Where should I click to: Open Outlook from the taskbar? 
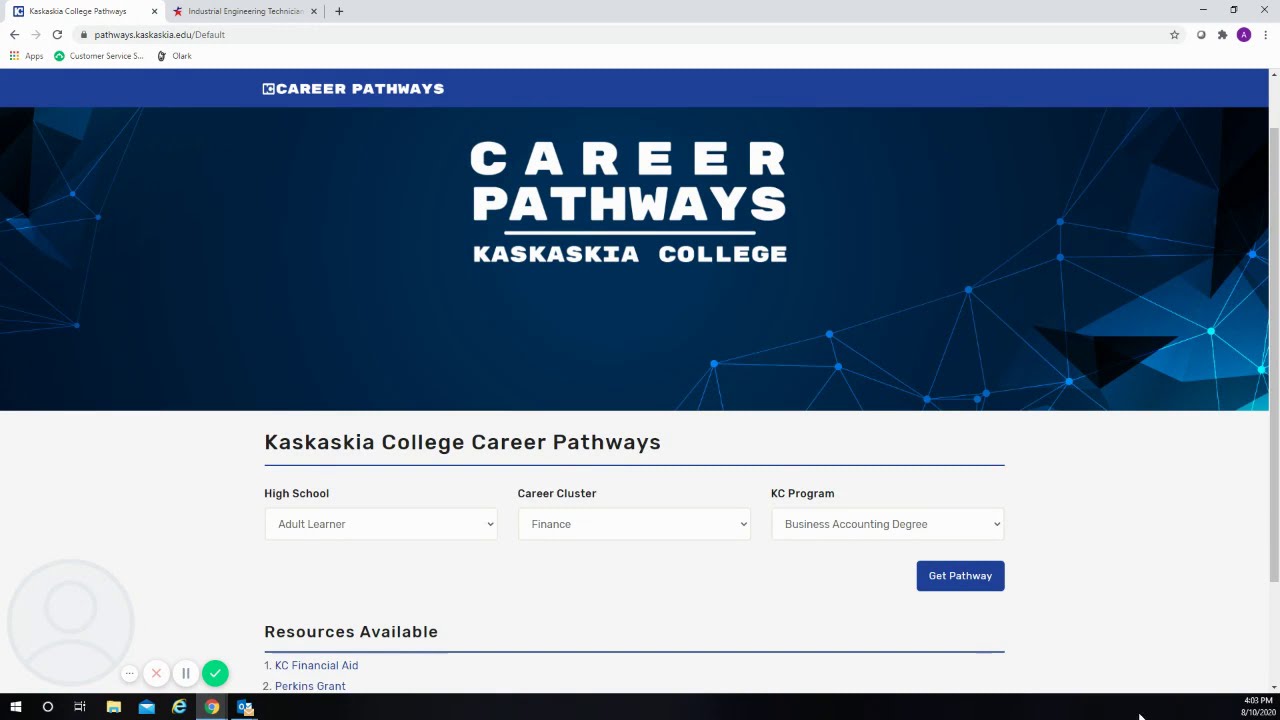245,707
